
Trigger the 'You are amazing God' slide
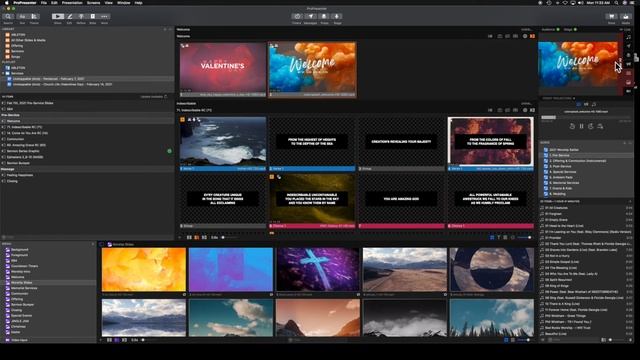401,199
